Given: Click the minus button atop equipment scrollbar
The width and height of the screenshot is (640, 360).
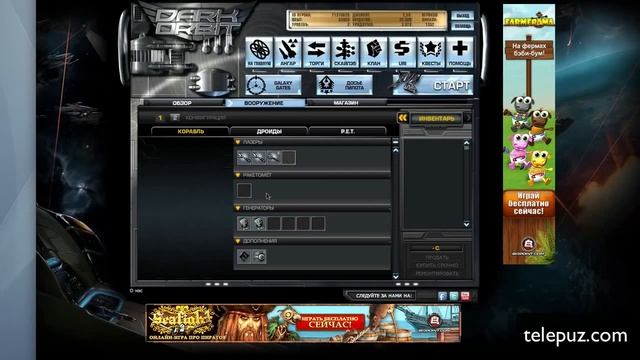Looking at the screenshot, I should pyautogui.click(x=395, y=142).
